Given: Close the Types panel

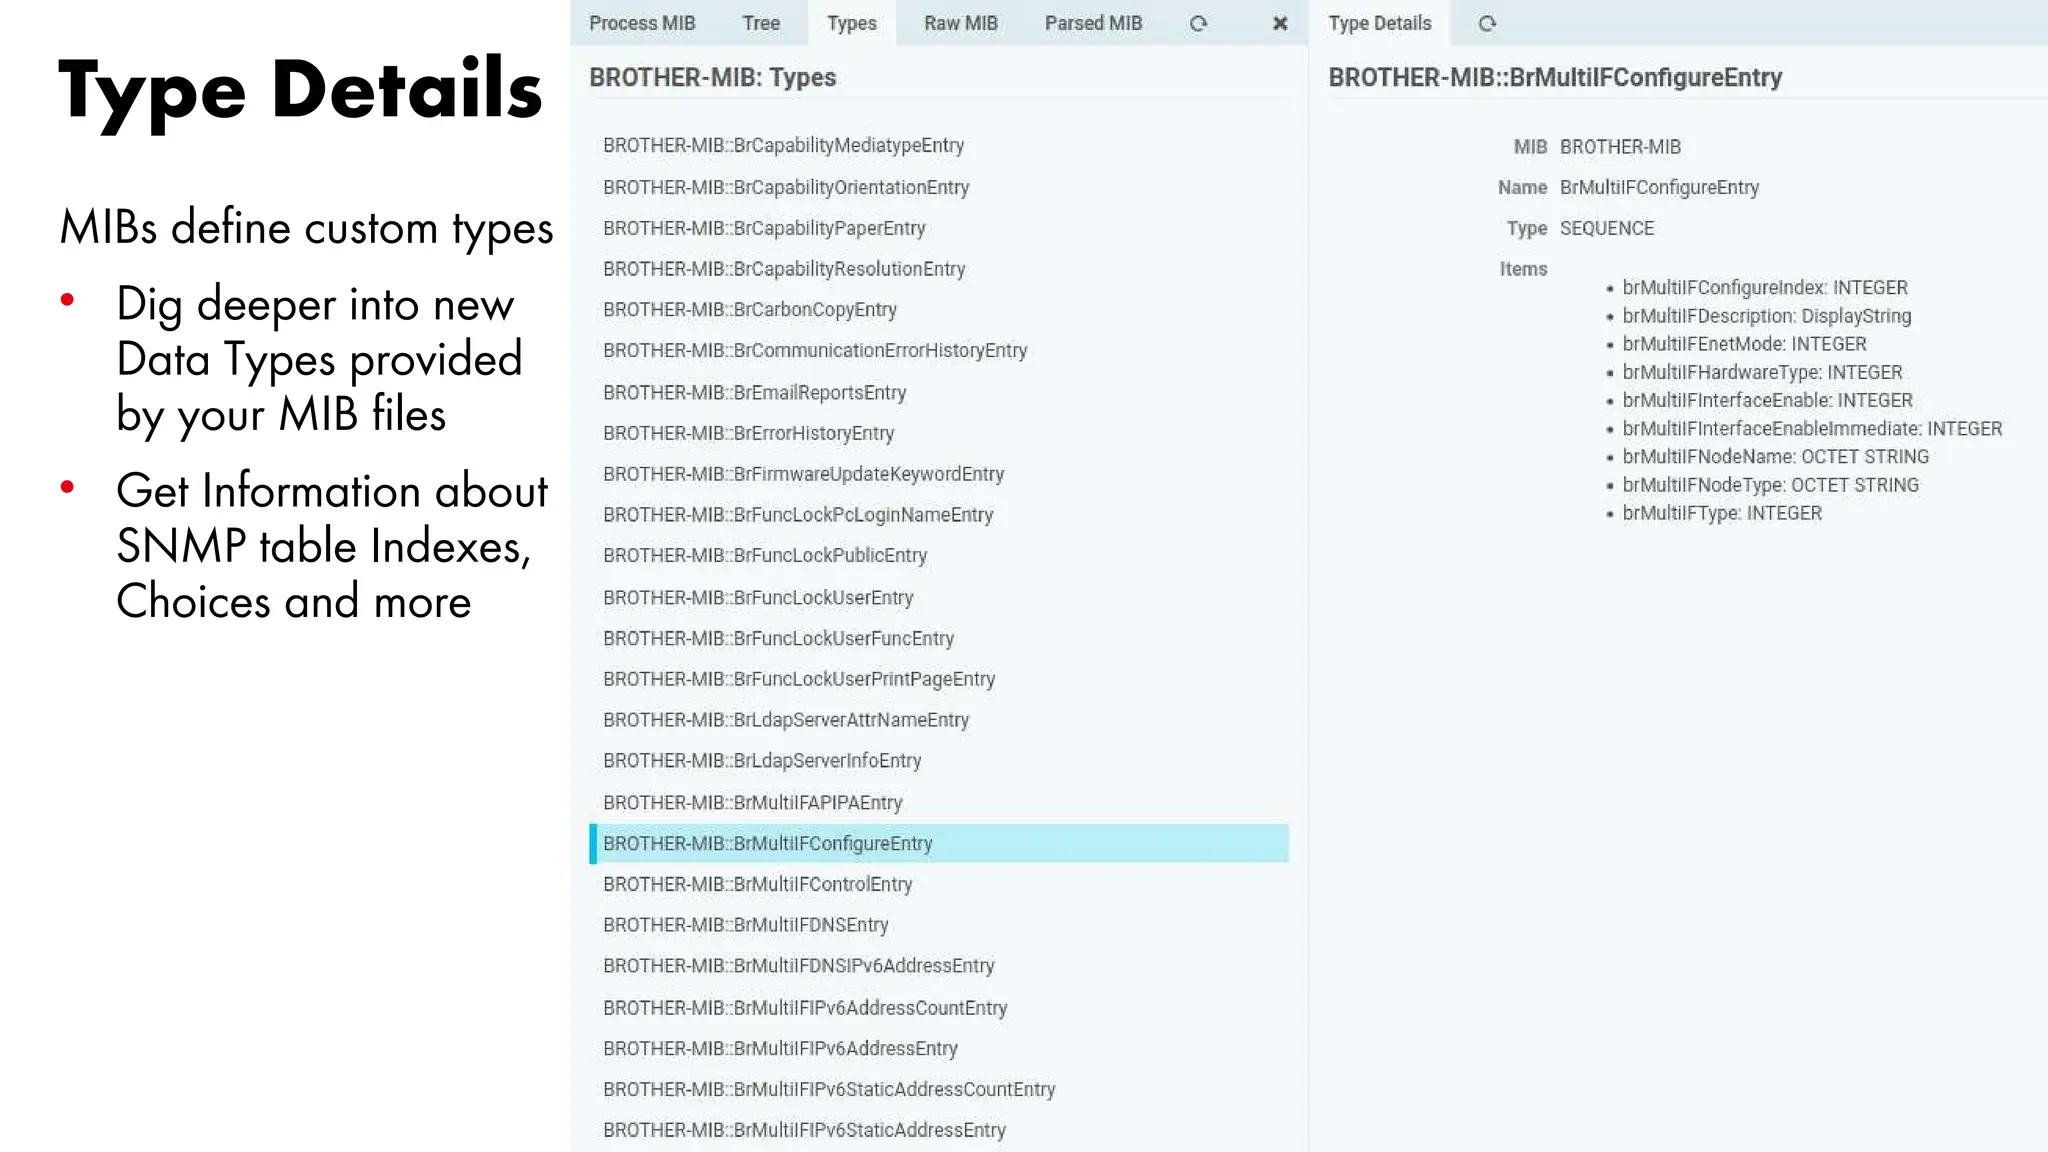Looking at the screenshot, I should pyautogui.click(x=1280, y=23).
